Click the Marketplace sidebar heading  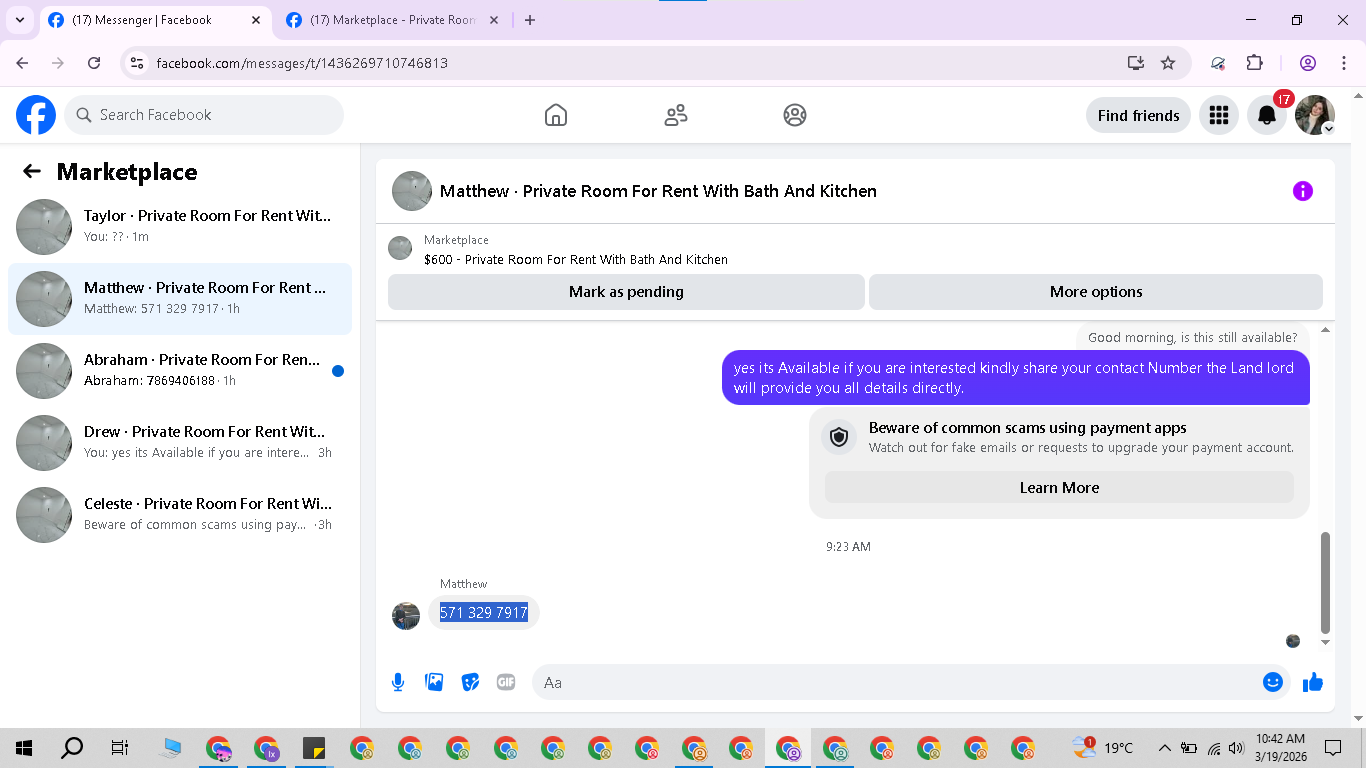tap(127, 171)
